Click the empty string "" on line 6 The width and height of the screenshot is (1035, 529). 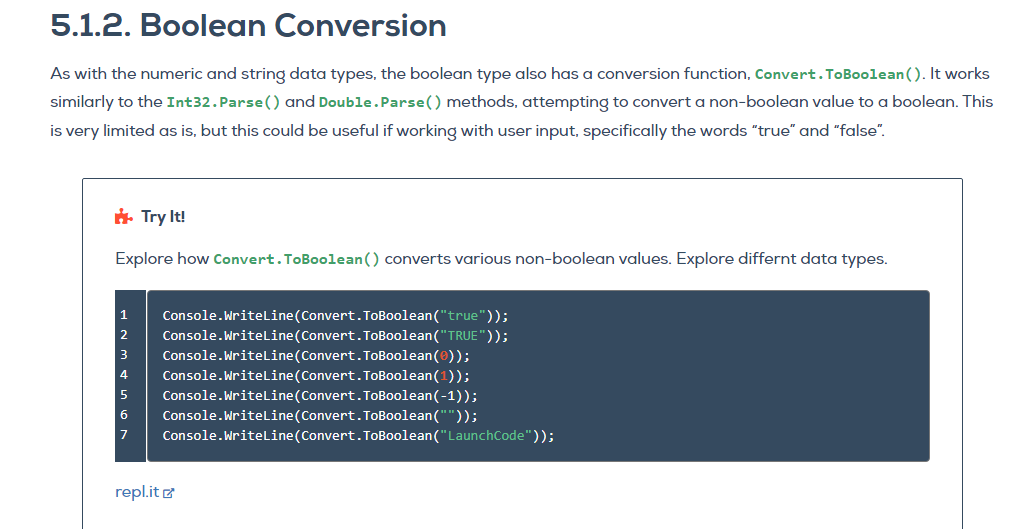tap(448, 415)
